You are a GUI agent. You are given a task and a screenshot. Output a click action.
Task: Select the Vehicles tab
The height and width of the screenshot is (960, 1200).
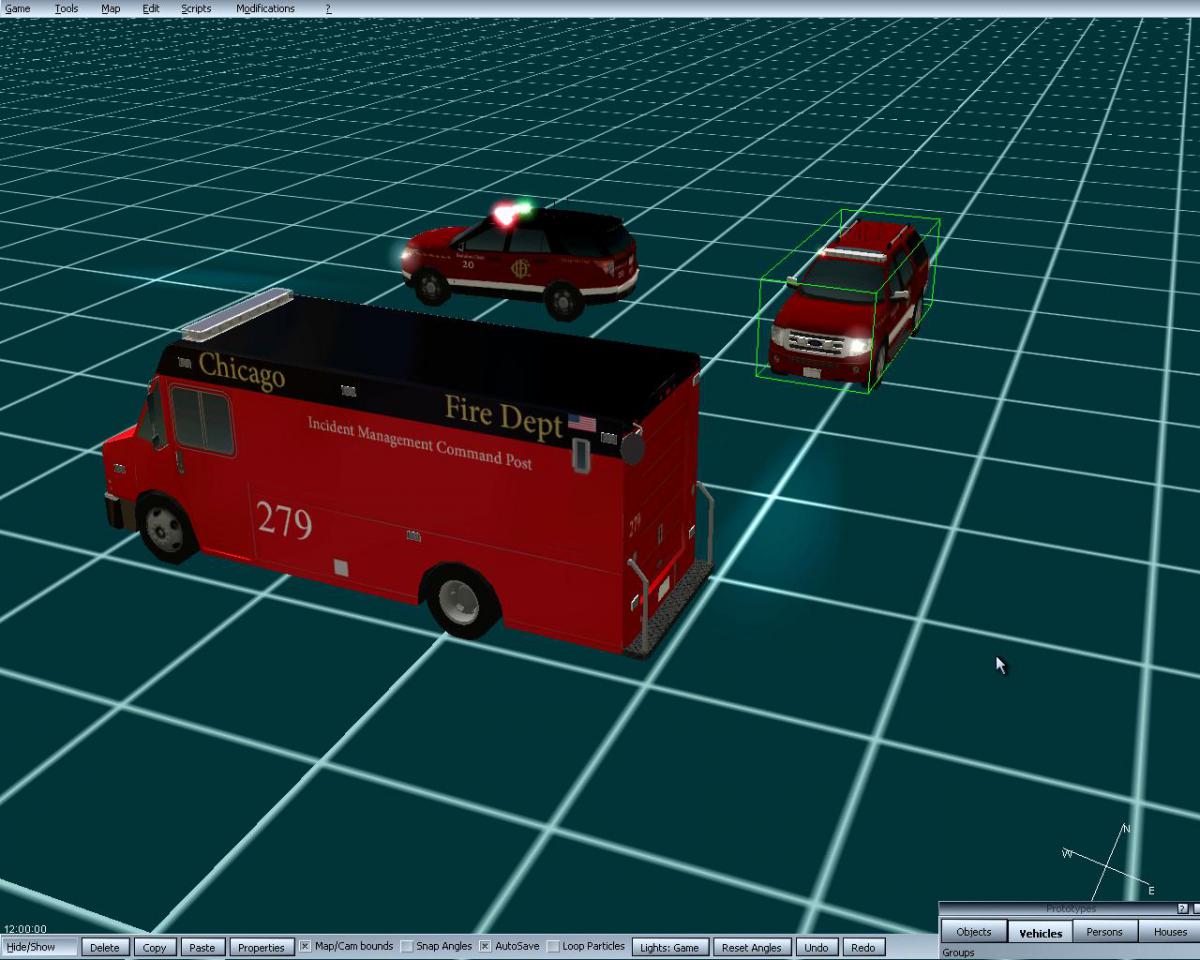(1040, 932)
